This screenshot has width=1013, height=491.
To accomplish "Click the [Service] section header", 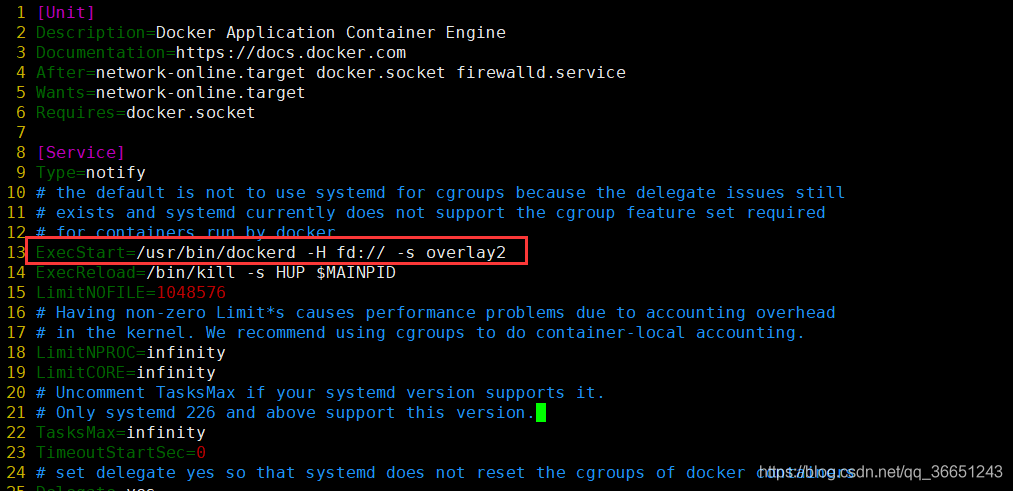I will click(81, 152).
